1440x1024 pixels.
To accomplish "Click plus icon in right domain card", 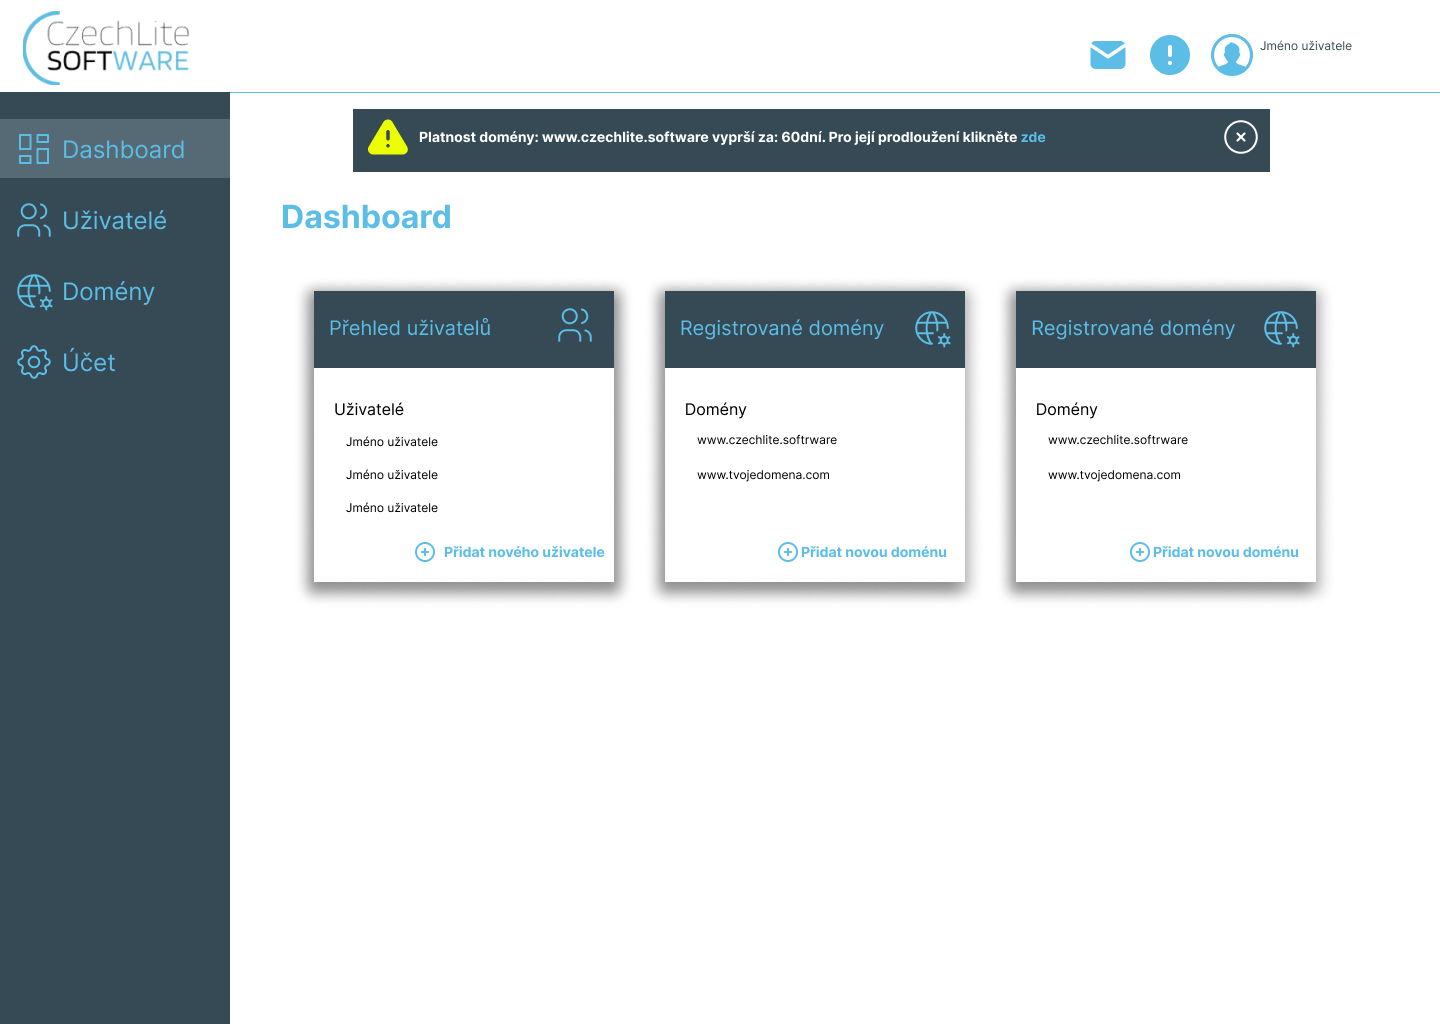I will point(1140,552).
